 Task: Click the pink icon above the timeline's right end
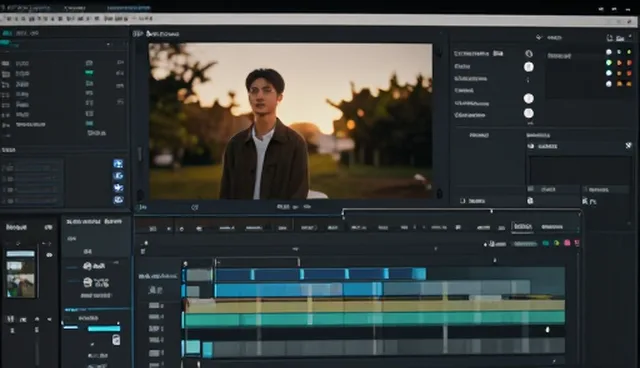567,243
